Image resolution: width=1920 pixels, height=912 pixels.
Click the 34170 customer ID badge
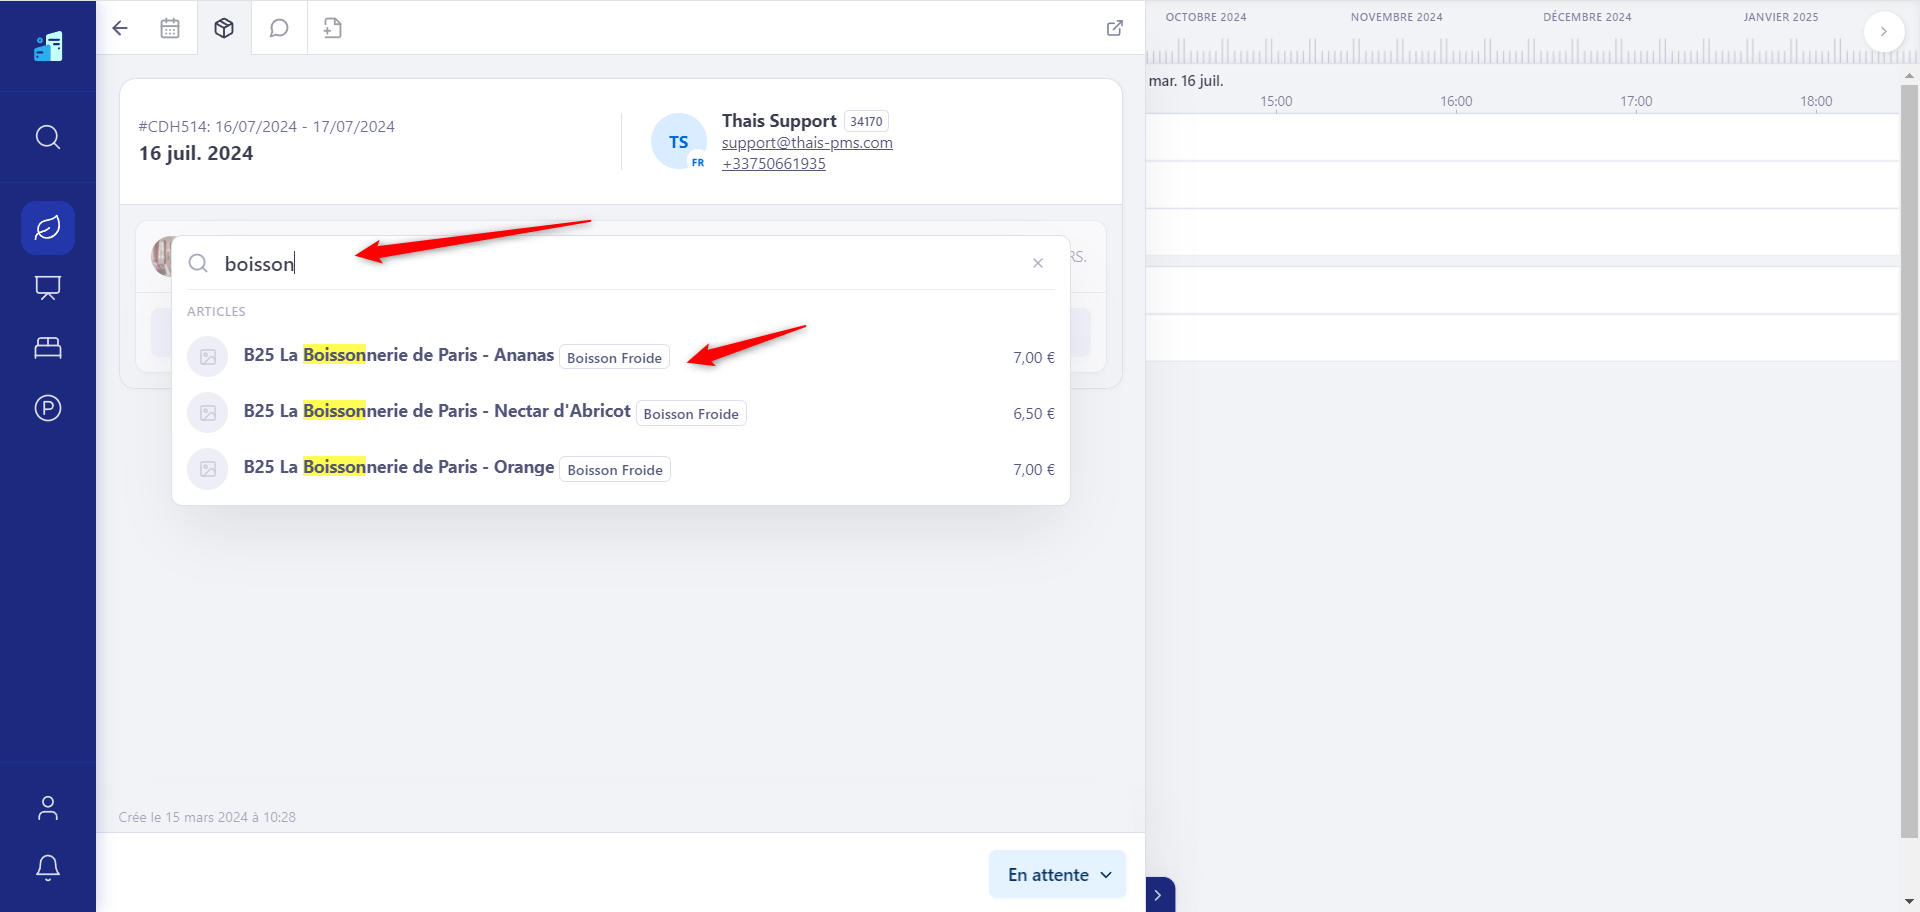tap(866, 121)
